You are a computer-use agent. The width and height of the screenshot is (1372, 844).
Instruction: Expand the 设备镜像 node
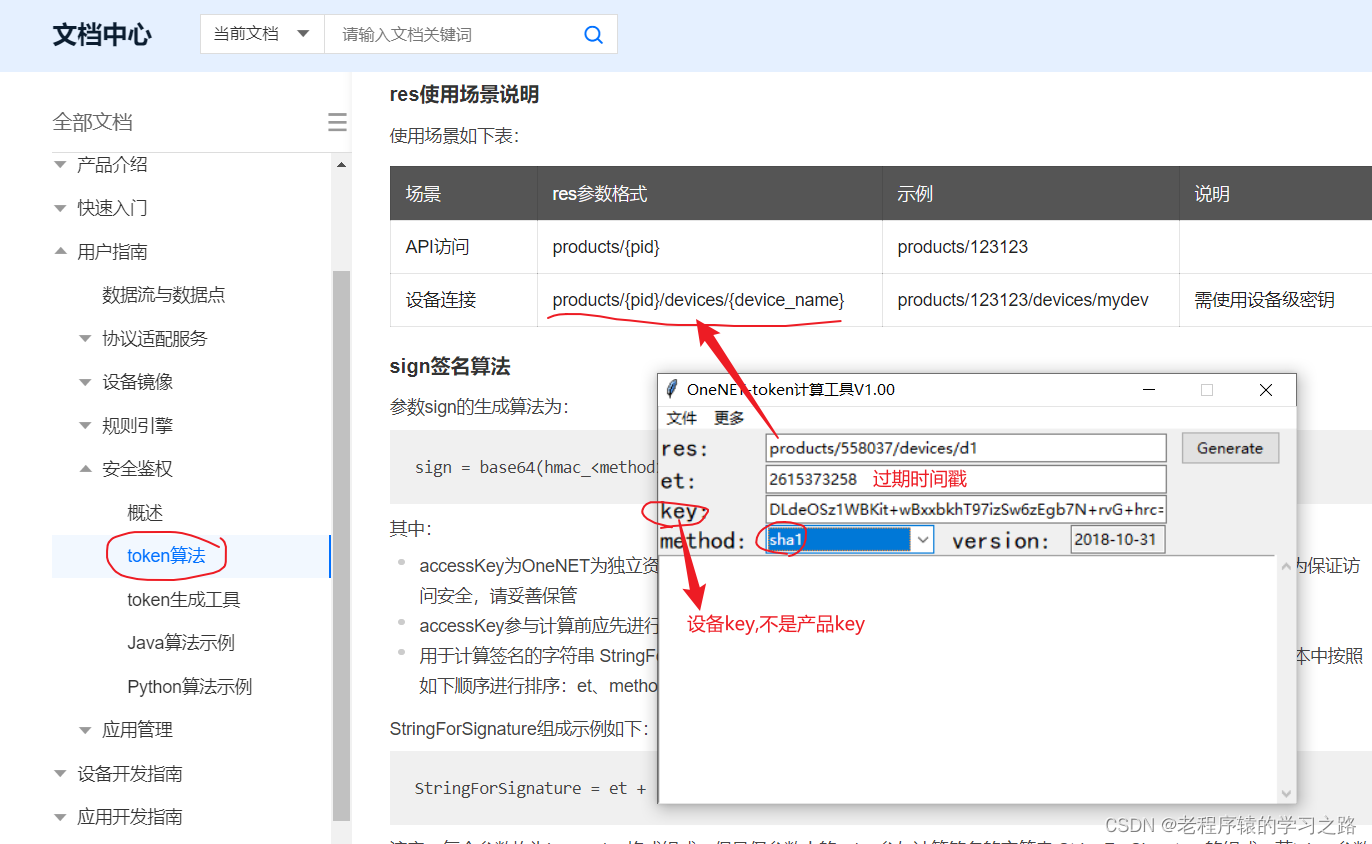click(x=85, y=382)
